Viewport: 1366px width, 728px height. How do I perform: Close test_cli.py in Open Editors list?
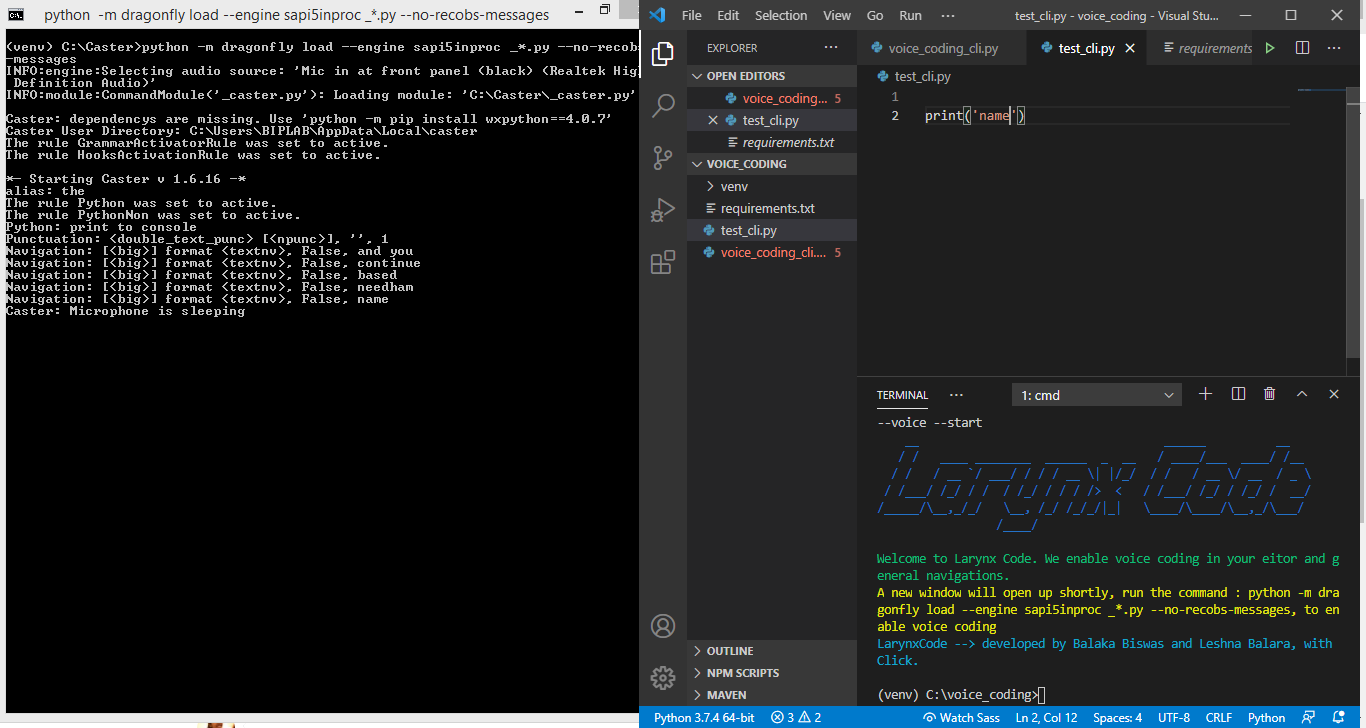pos(713,120)
